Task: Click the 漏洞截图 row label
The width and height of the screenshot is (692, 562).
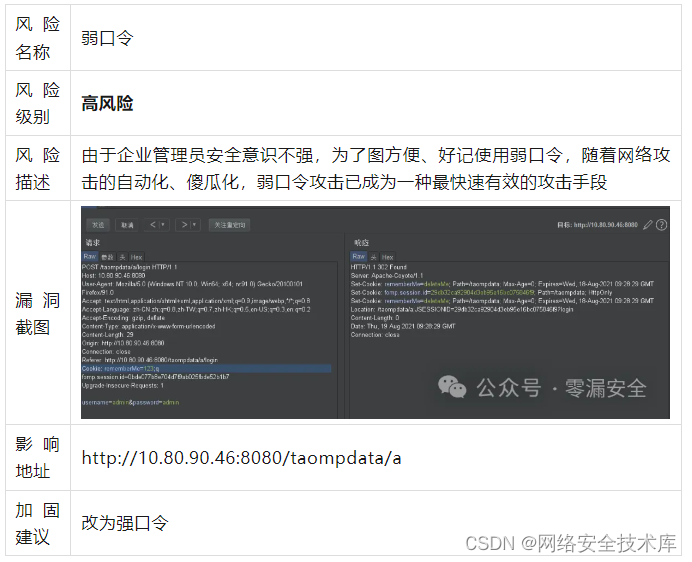Action: (x=38, y=314)
